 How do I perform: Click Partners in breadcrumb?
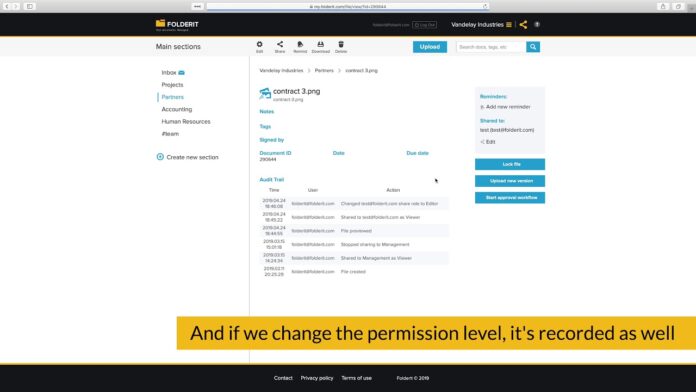pyautogui.click(x=324, y=71)
